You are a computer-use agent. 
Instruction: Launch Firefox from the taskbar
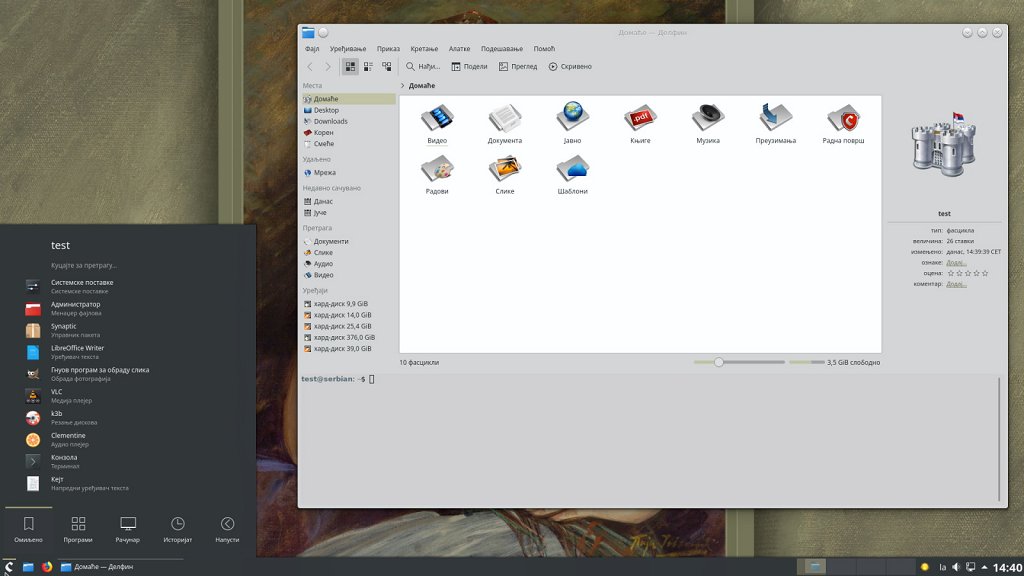(47, 567)
